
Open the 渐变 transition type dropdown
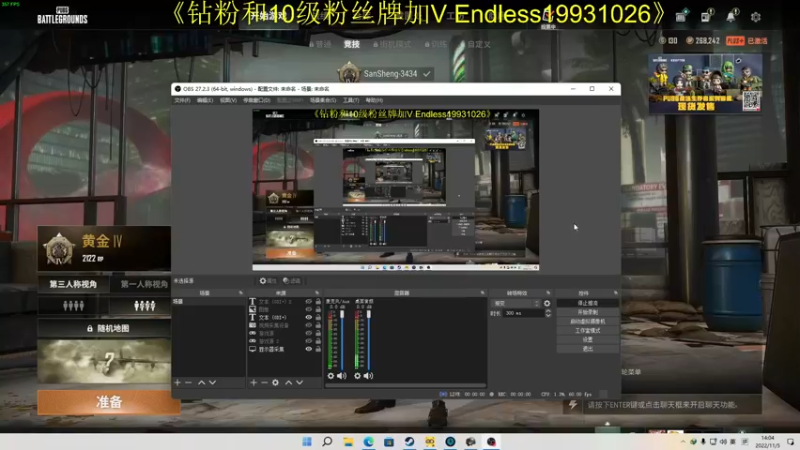point(516,303)
